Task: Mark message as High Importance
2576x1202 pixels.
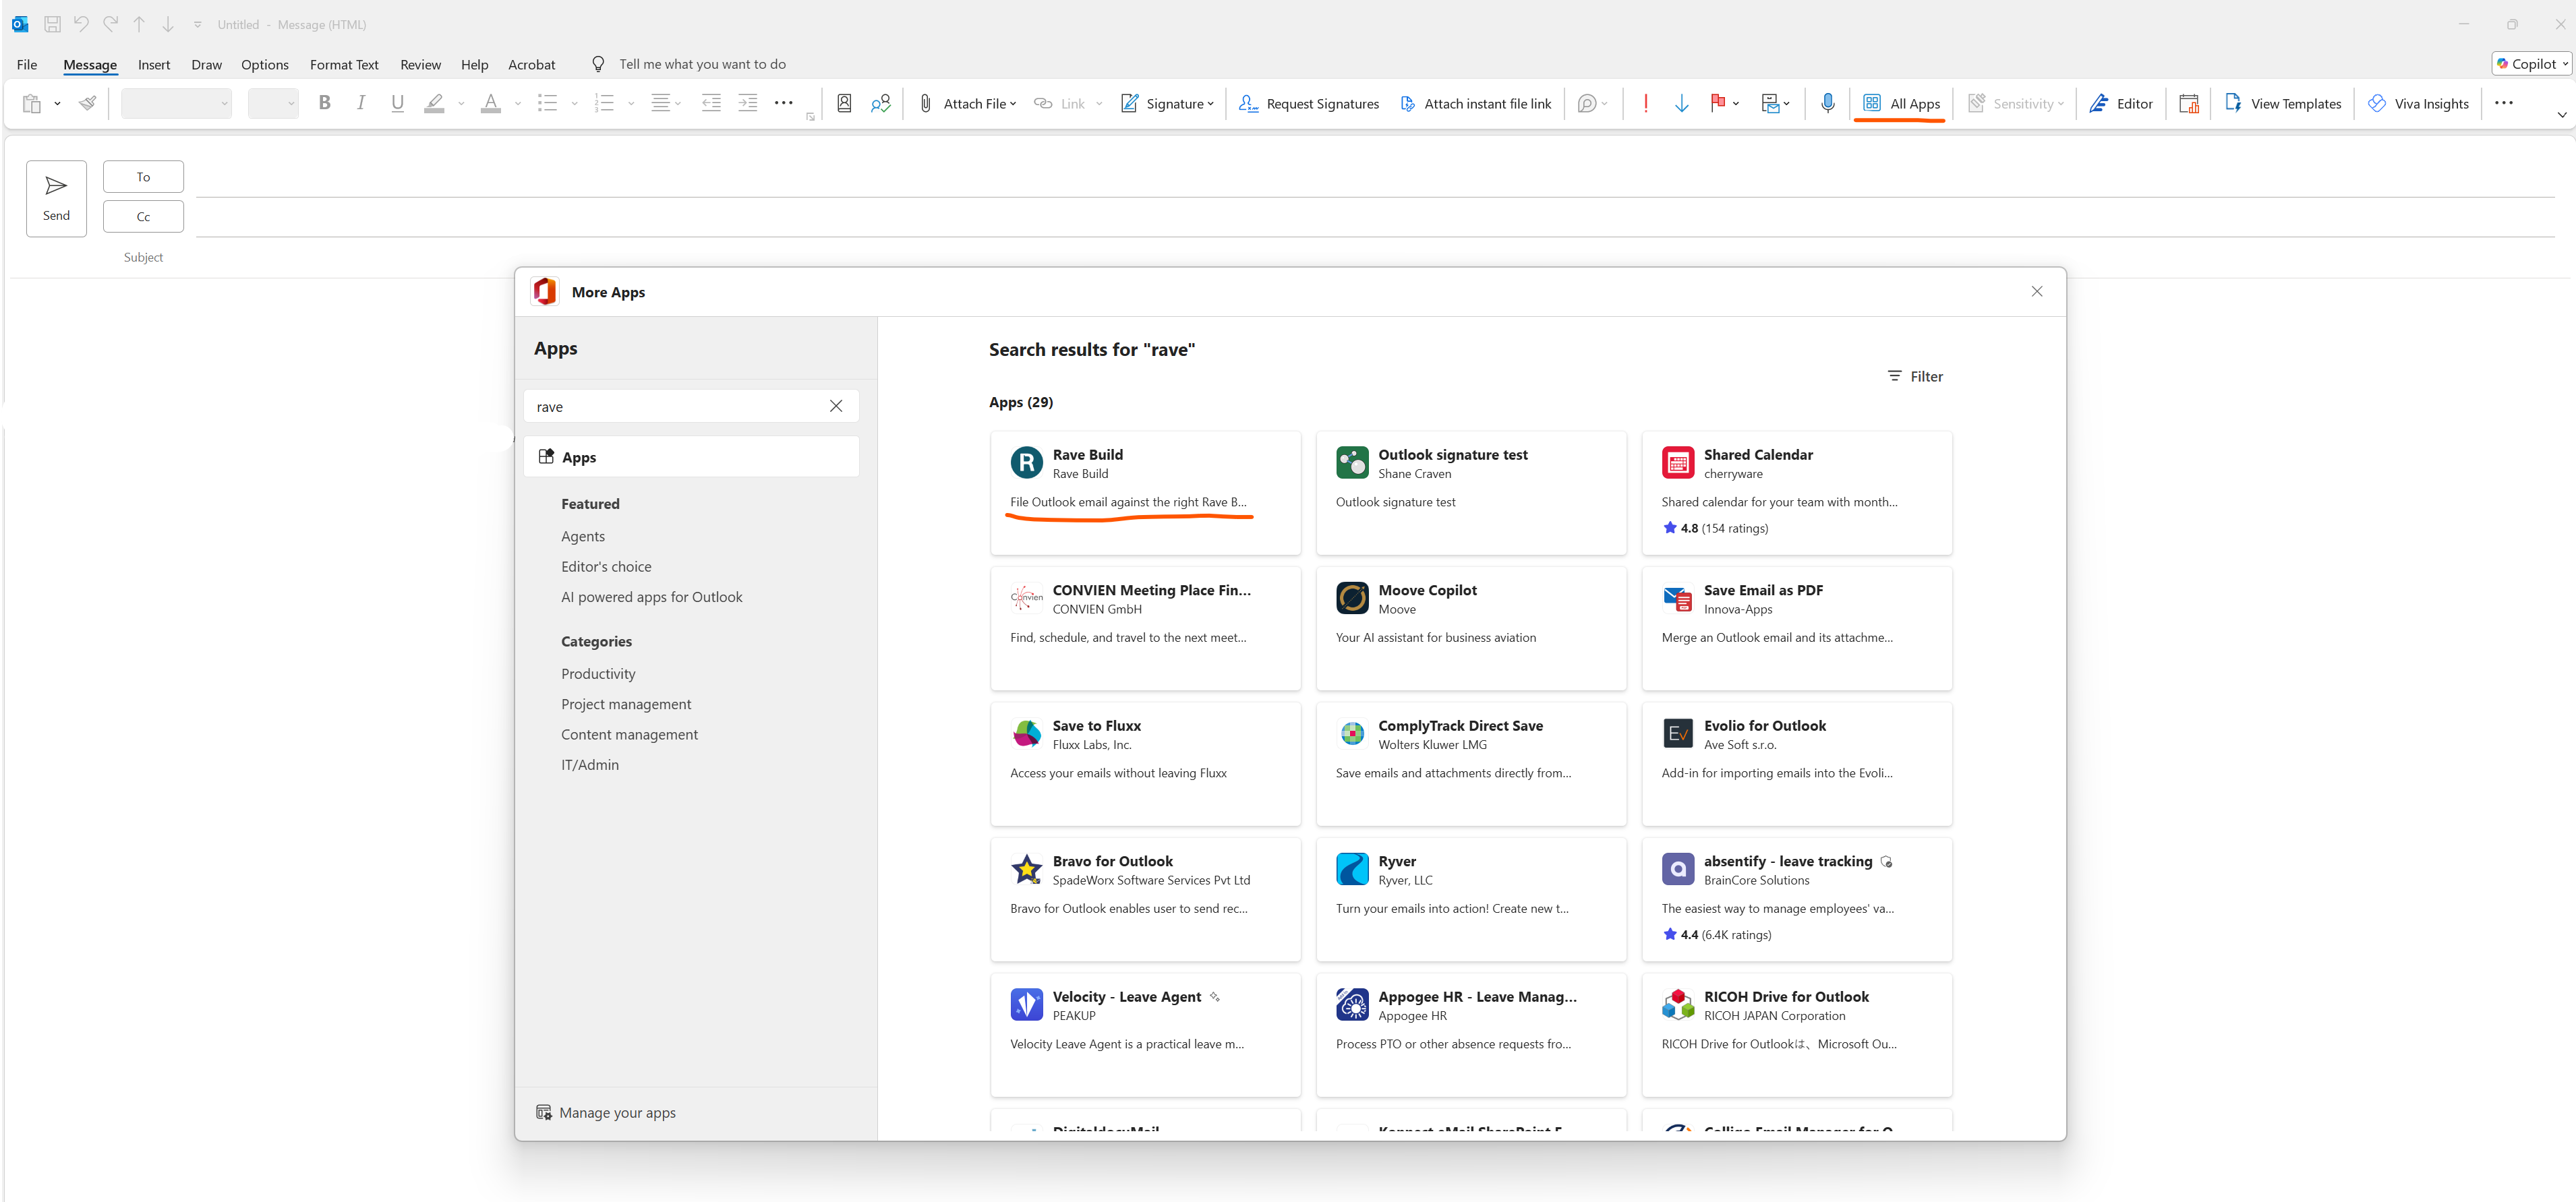Action: click(x=1646, y=103)
